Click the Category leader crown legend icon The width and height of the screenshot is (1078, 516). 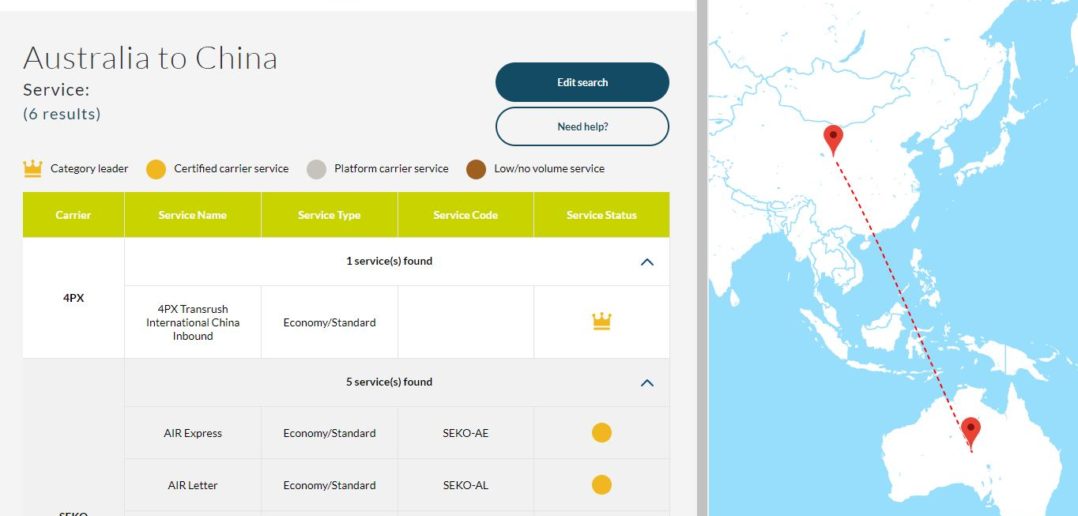click(x=33, y=168)
